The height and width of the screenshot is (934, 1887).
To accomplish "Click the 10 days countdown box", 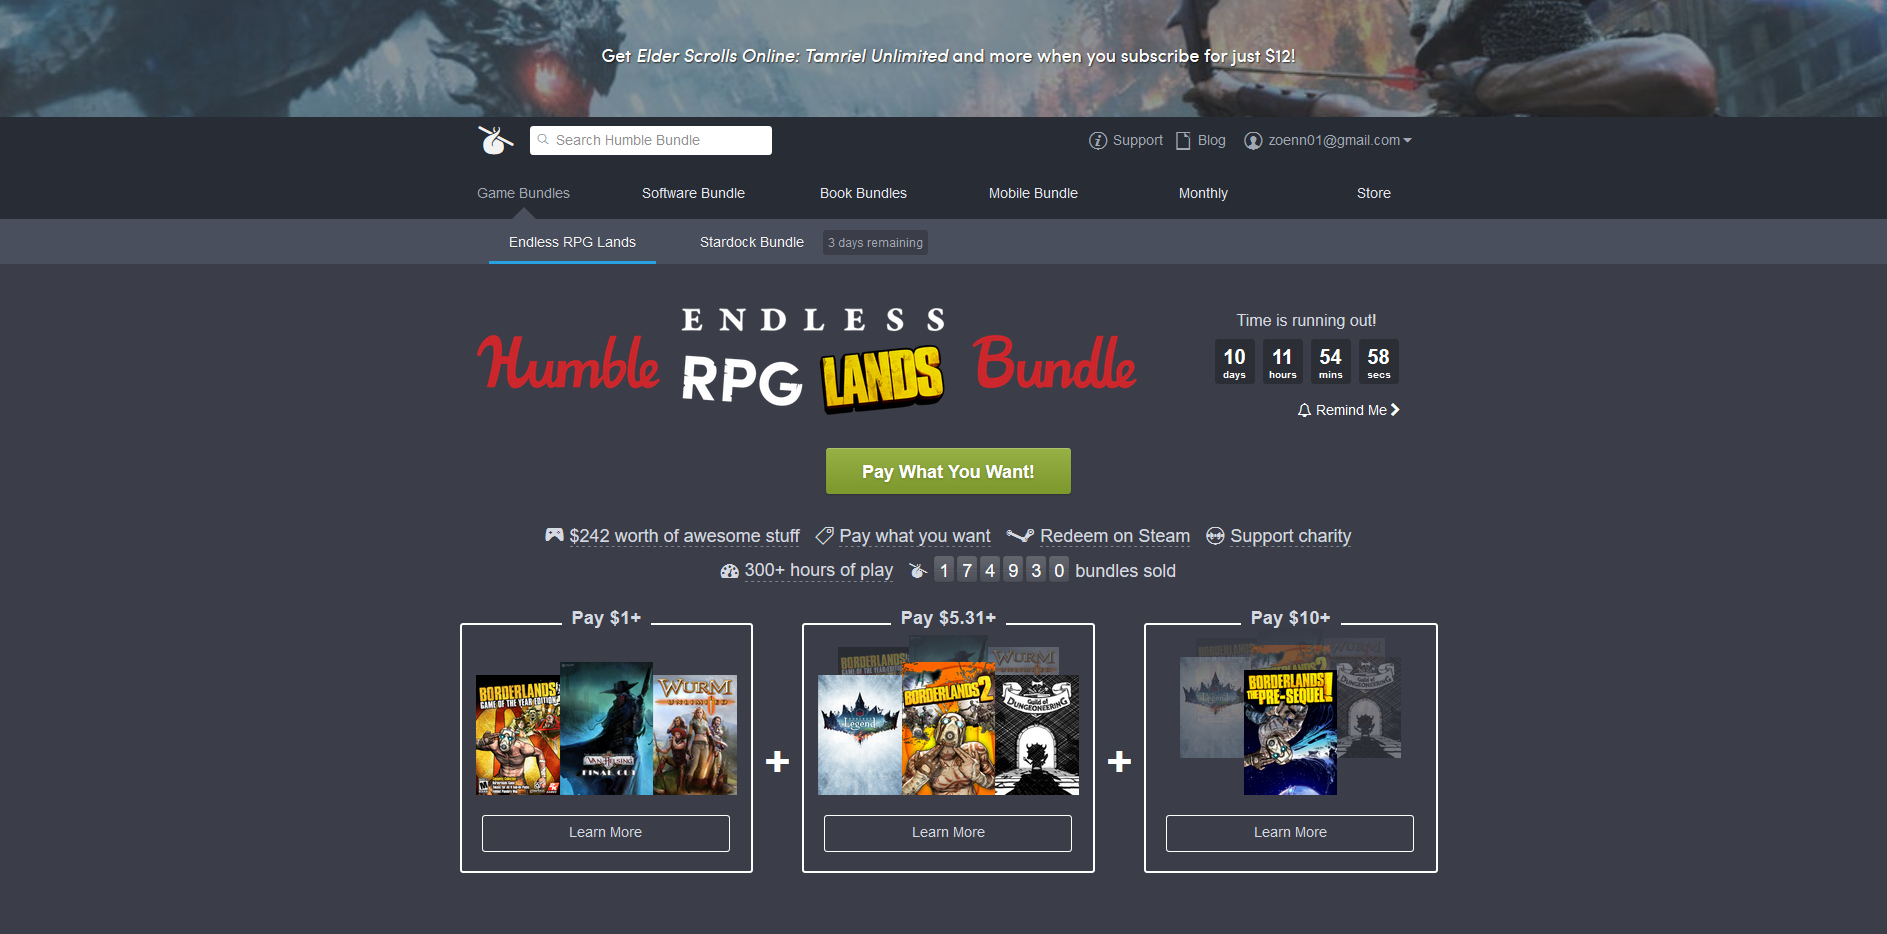I will (1234, 362).
